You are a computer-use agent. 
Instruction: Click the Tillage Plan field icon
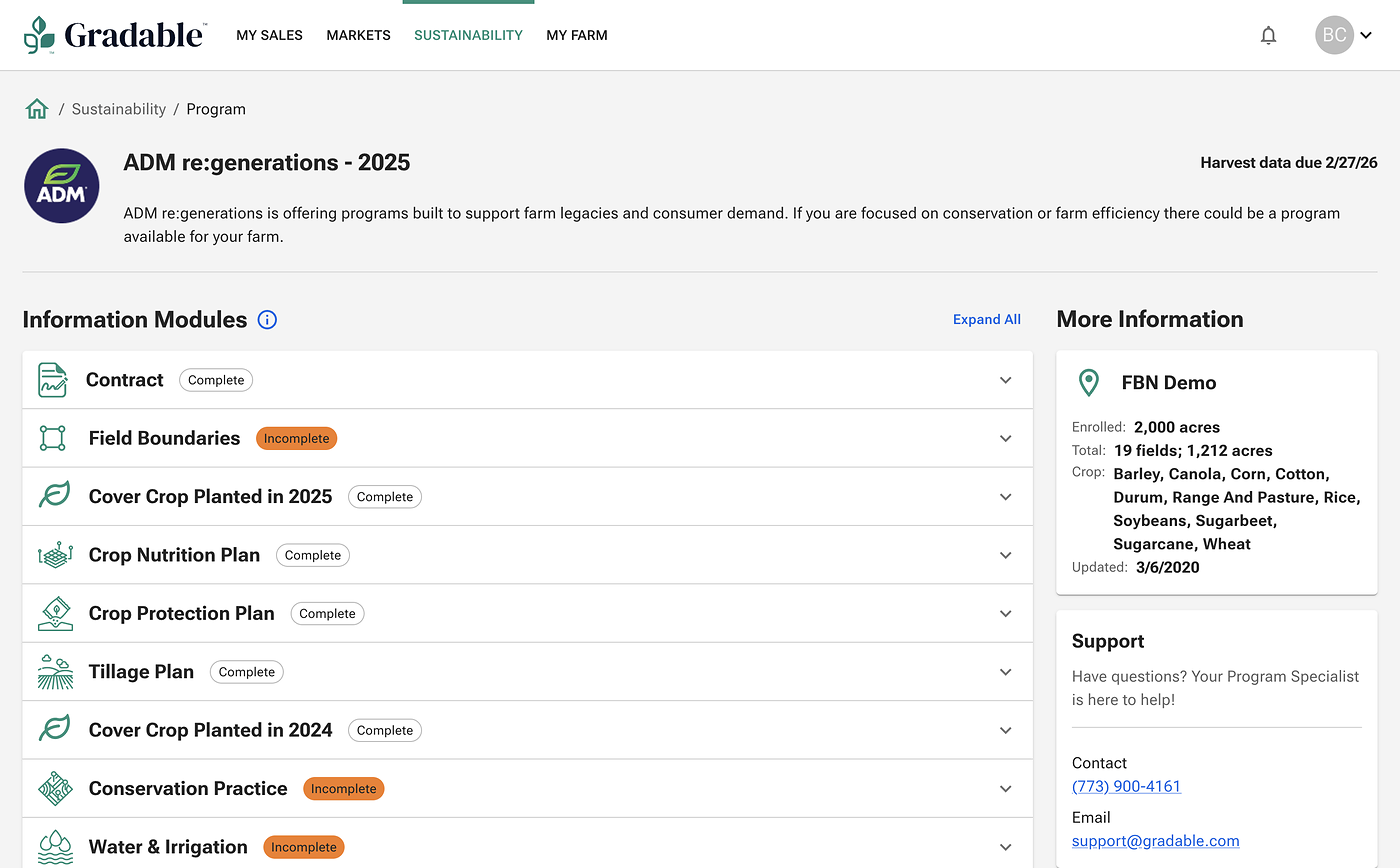[55, 672]
